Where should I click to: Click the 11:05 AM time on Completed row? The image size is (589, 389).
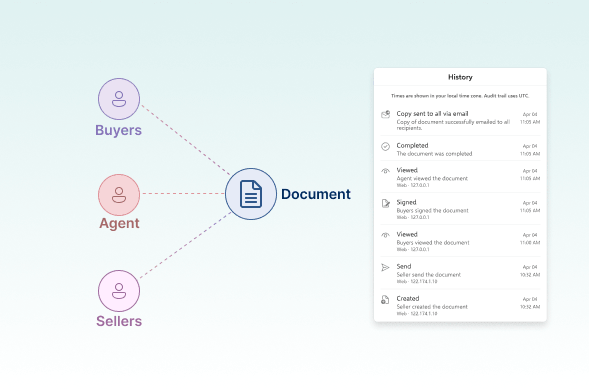530,154
